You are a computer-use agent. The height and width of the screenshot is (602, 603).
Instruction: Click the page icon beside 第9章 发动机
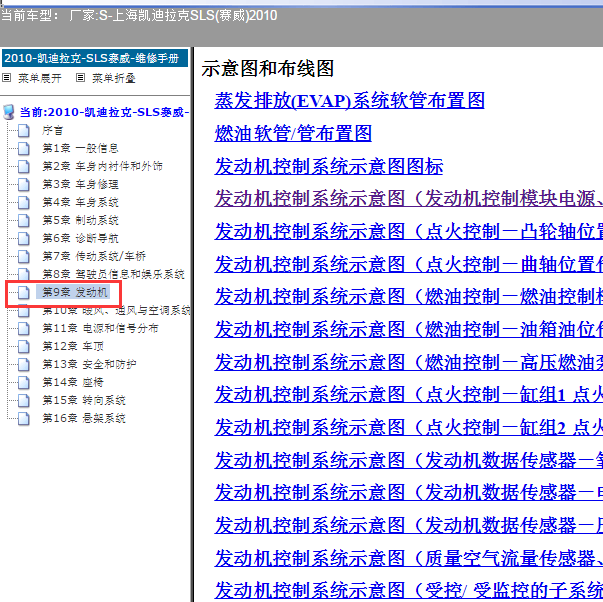23,292
